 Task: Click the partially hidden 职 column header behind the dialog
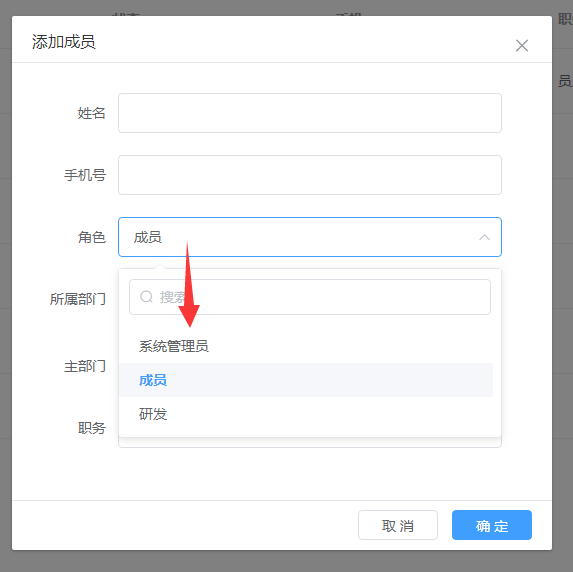[565, 19]
